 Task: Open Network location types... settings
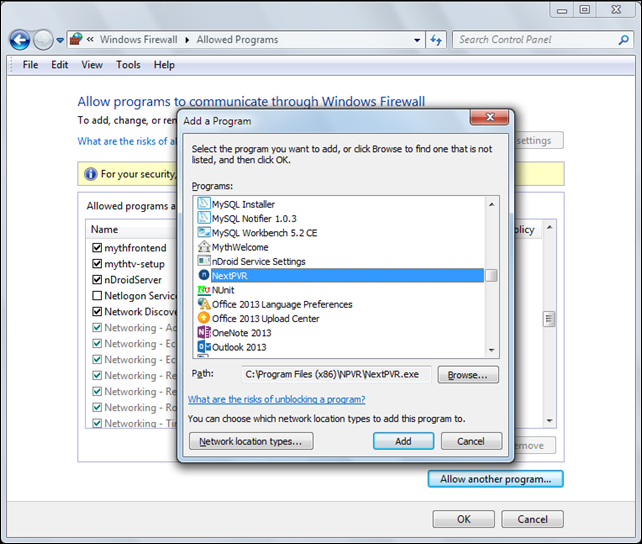[x=251, y=441]
